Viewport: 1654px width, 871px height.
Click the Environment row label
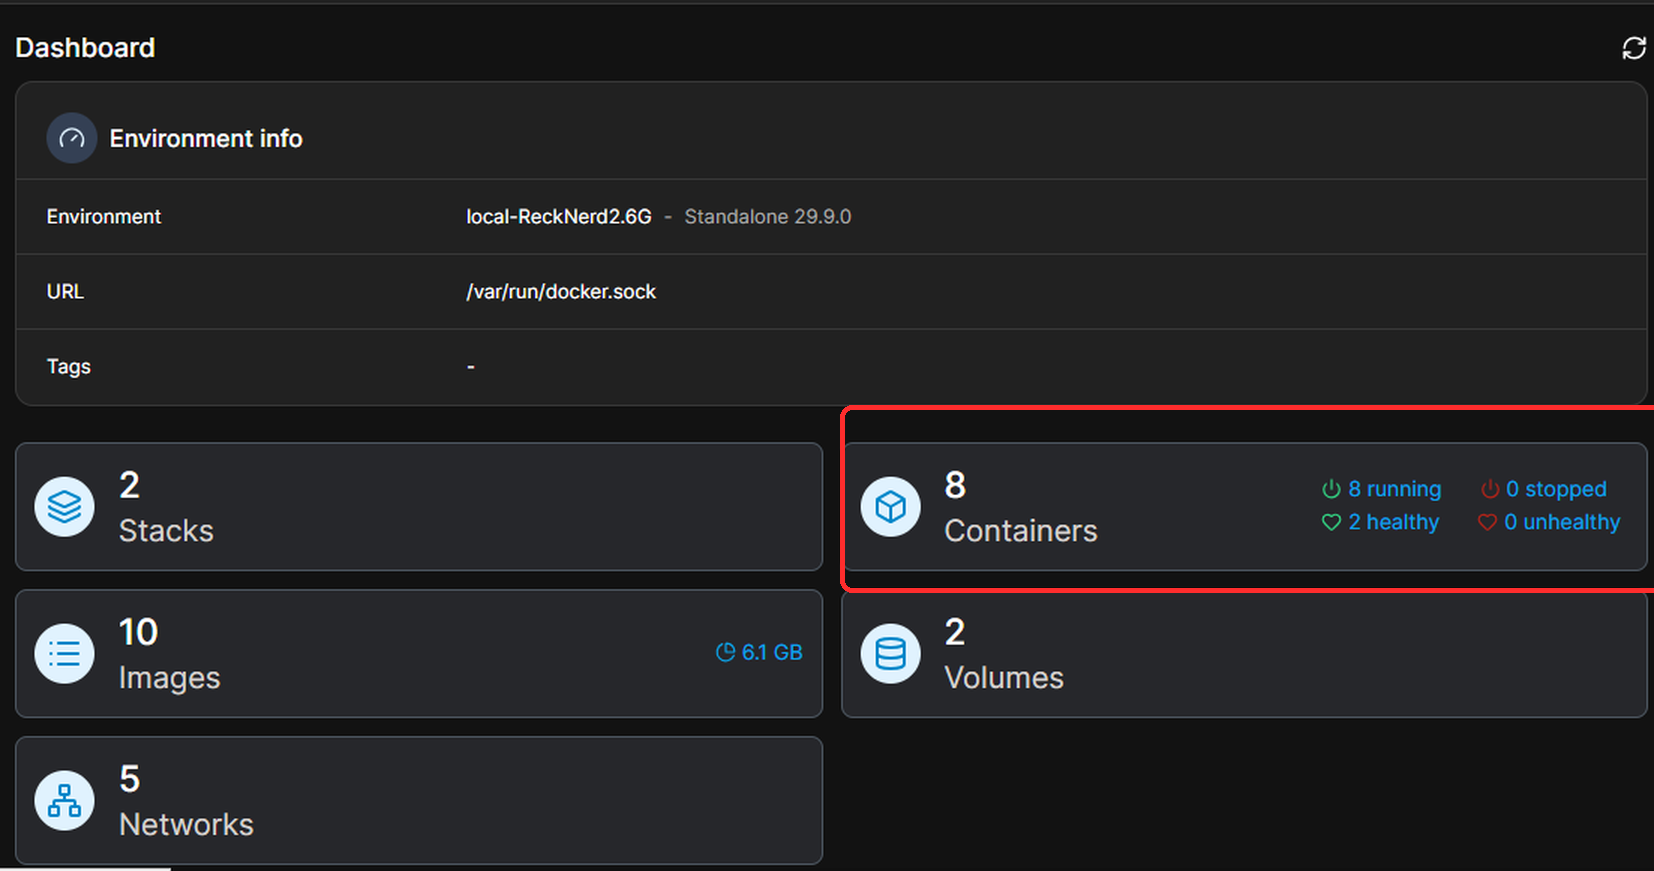coord(104,217)
